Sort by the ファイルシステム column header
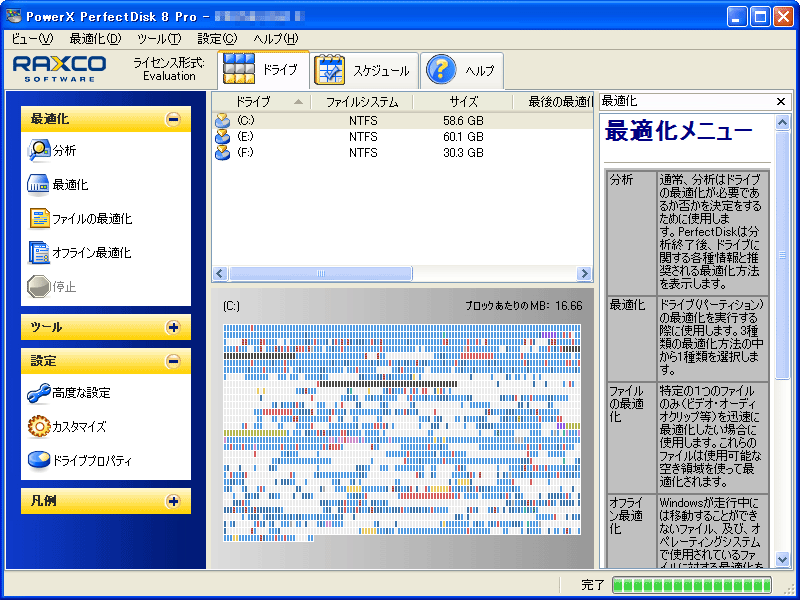Screen dimensions: 800x600 coord(362,102)
